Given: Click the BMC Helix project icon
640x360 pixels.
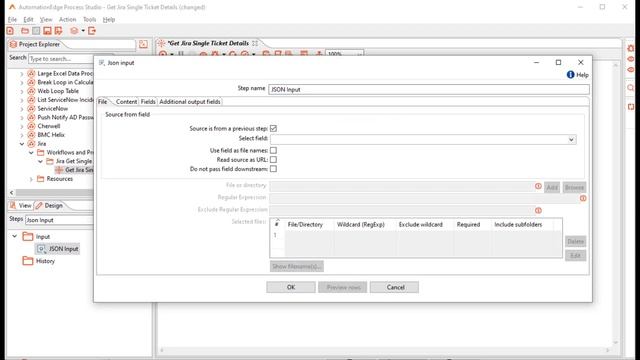Looking at the screenshot, I should [x=31, y=135].
